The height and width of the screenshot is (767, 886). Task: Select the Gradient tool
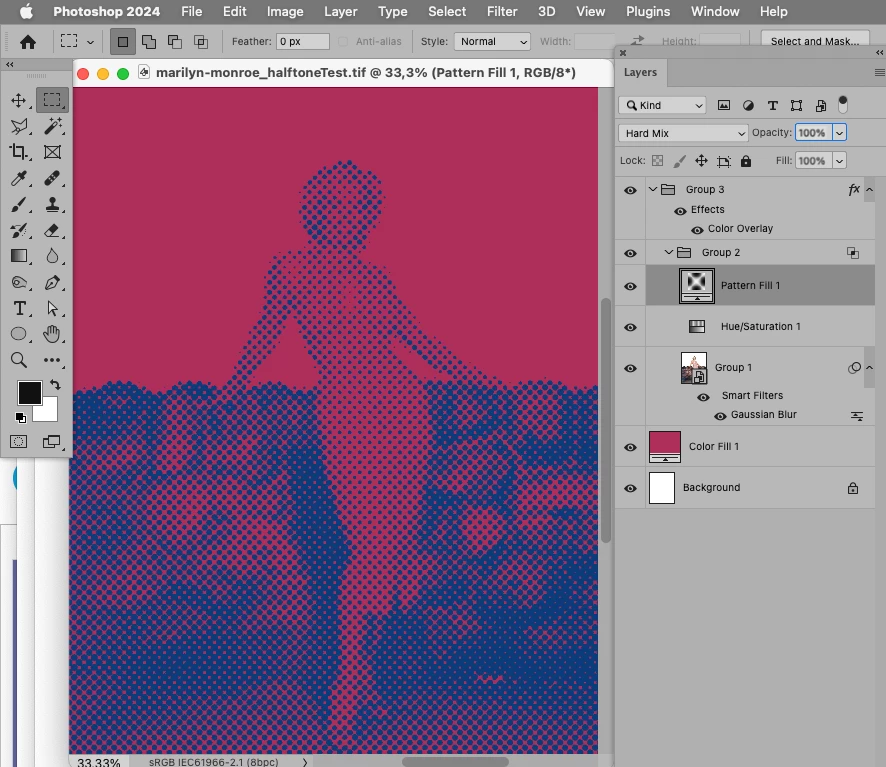point(19,256)
